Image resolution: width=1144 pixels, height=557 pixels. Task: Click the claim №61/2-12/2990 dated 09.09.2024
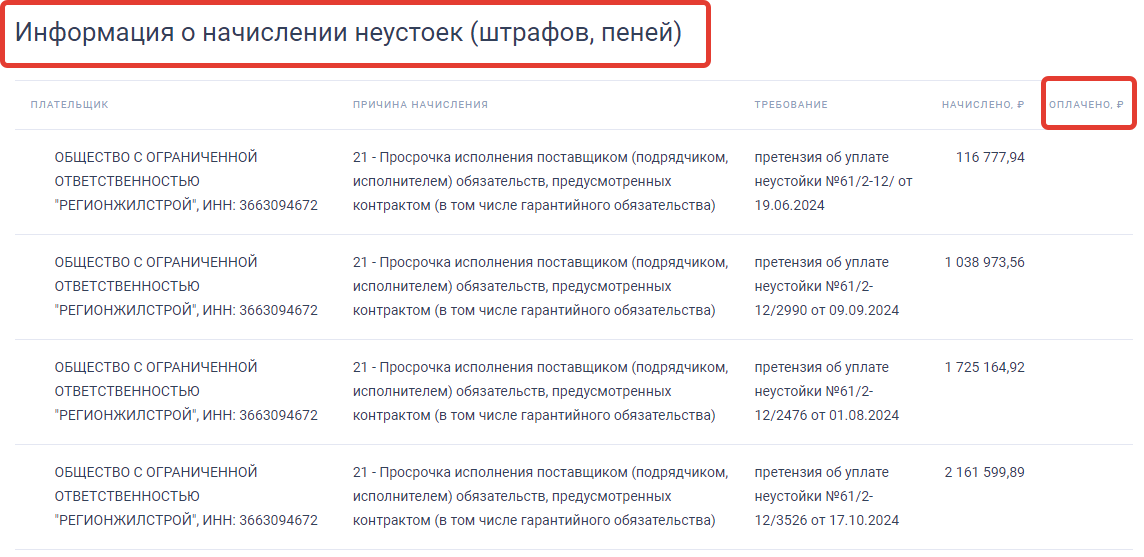coord(827,286)
